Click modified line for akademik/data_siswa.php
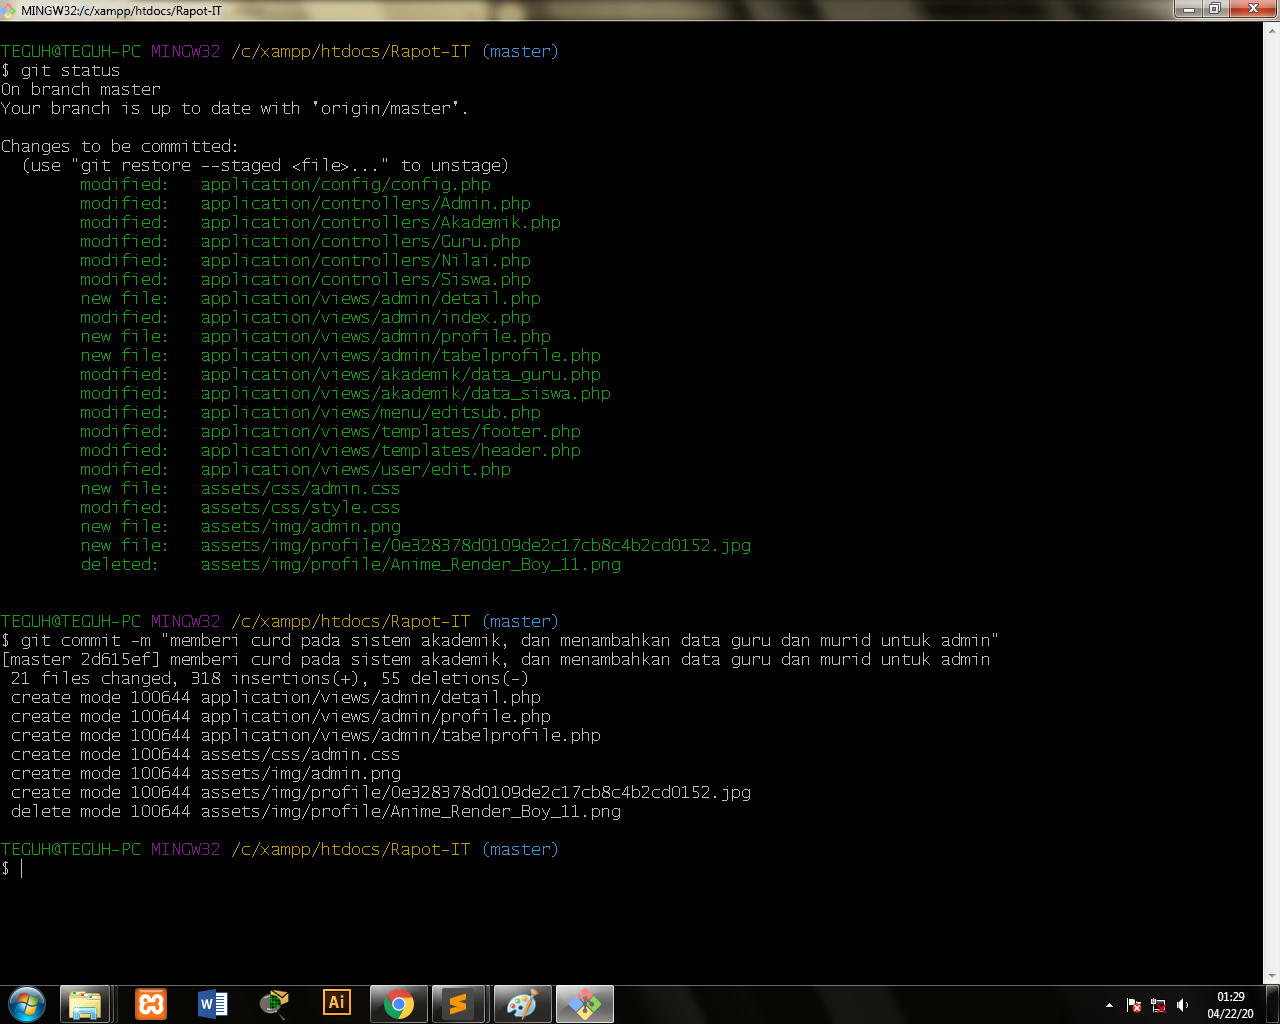This screenshot has width=1280, height=1024. point(346,394)
